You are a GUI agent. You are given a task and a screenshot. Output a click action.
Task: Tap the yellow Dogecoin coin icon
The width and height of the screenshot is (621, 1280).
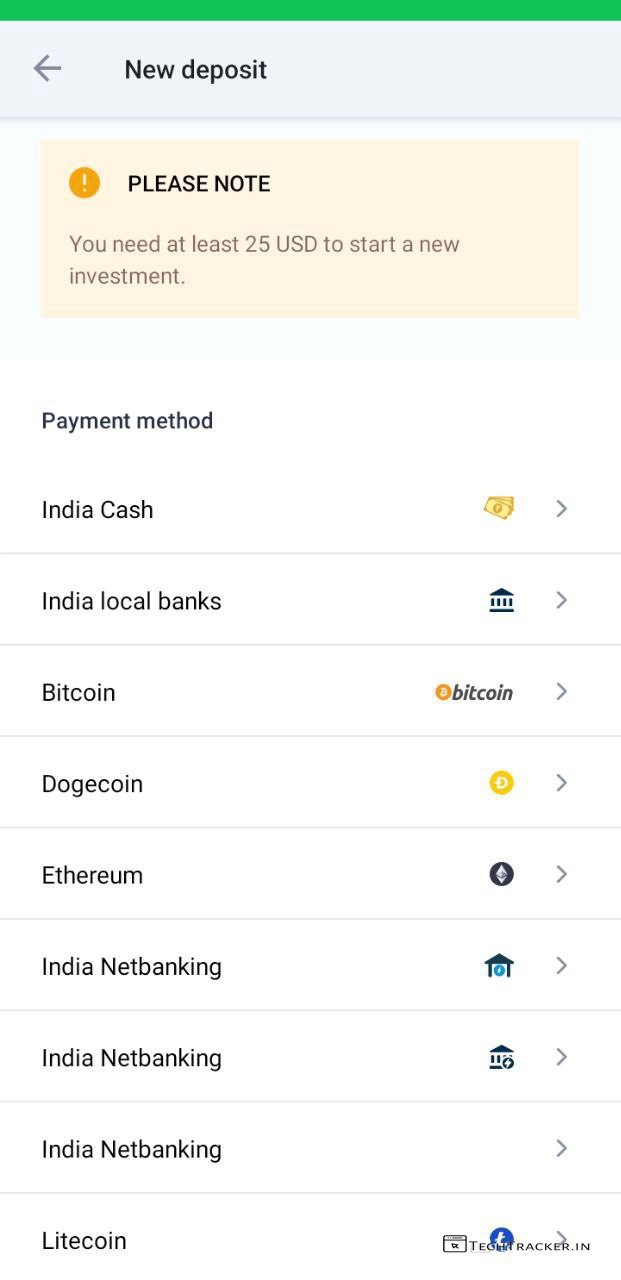tap(501, 783)
